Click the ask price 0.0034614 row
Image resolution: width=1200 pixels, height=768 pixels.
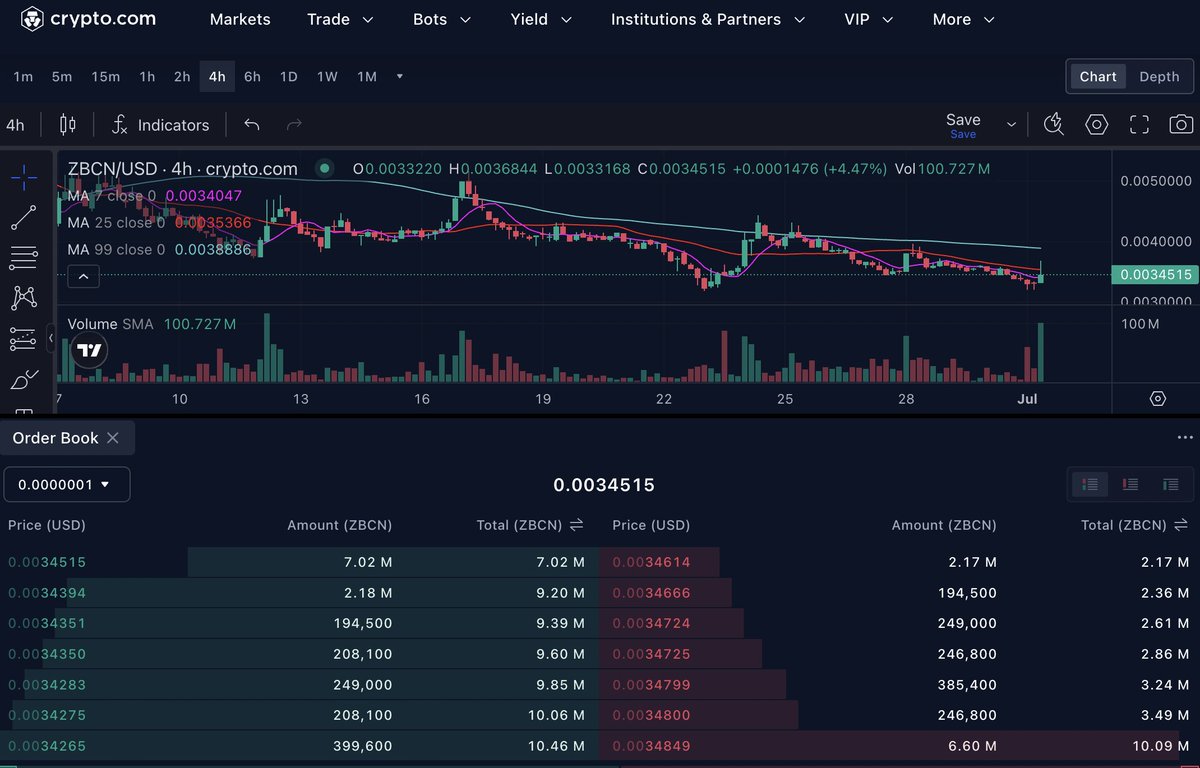pos(899,562)
